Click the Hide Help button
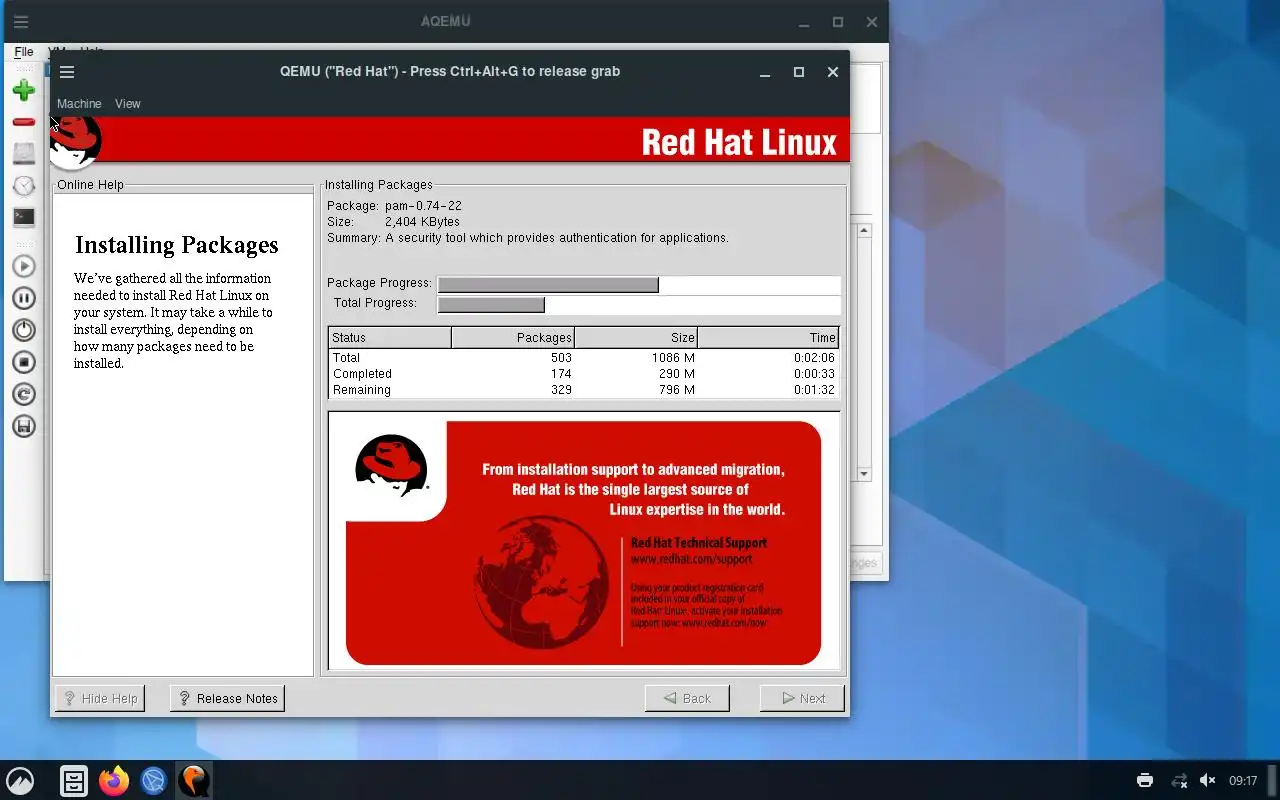Image resolution: width=1280 pixels, height=800 pixels. coord(100,698)
